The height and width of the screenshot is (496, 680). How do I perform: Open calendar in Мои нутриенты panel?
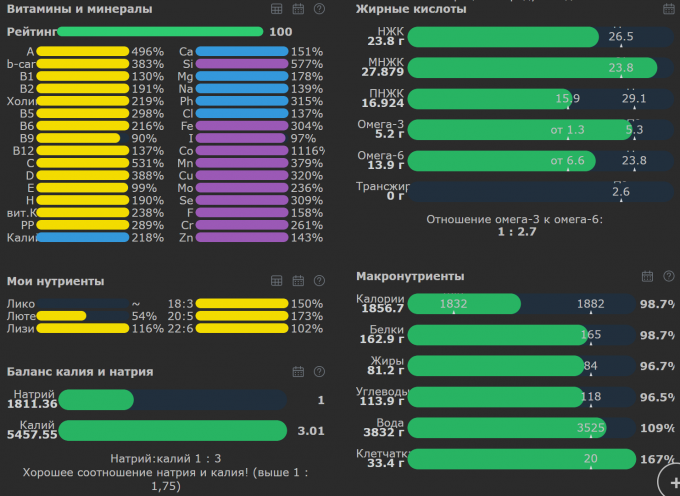pos(298,282)
